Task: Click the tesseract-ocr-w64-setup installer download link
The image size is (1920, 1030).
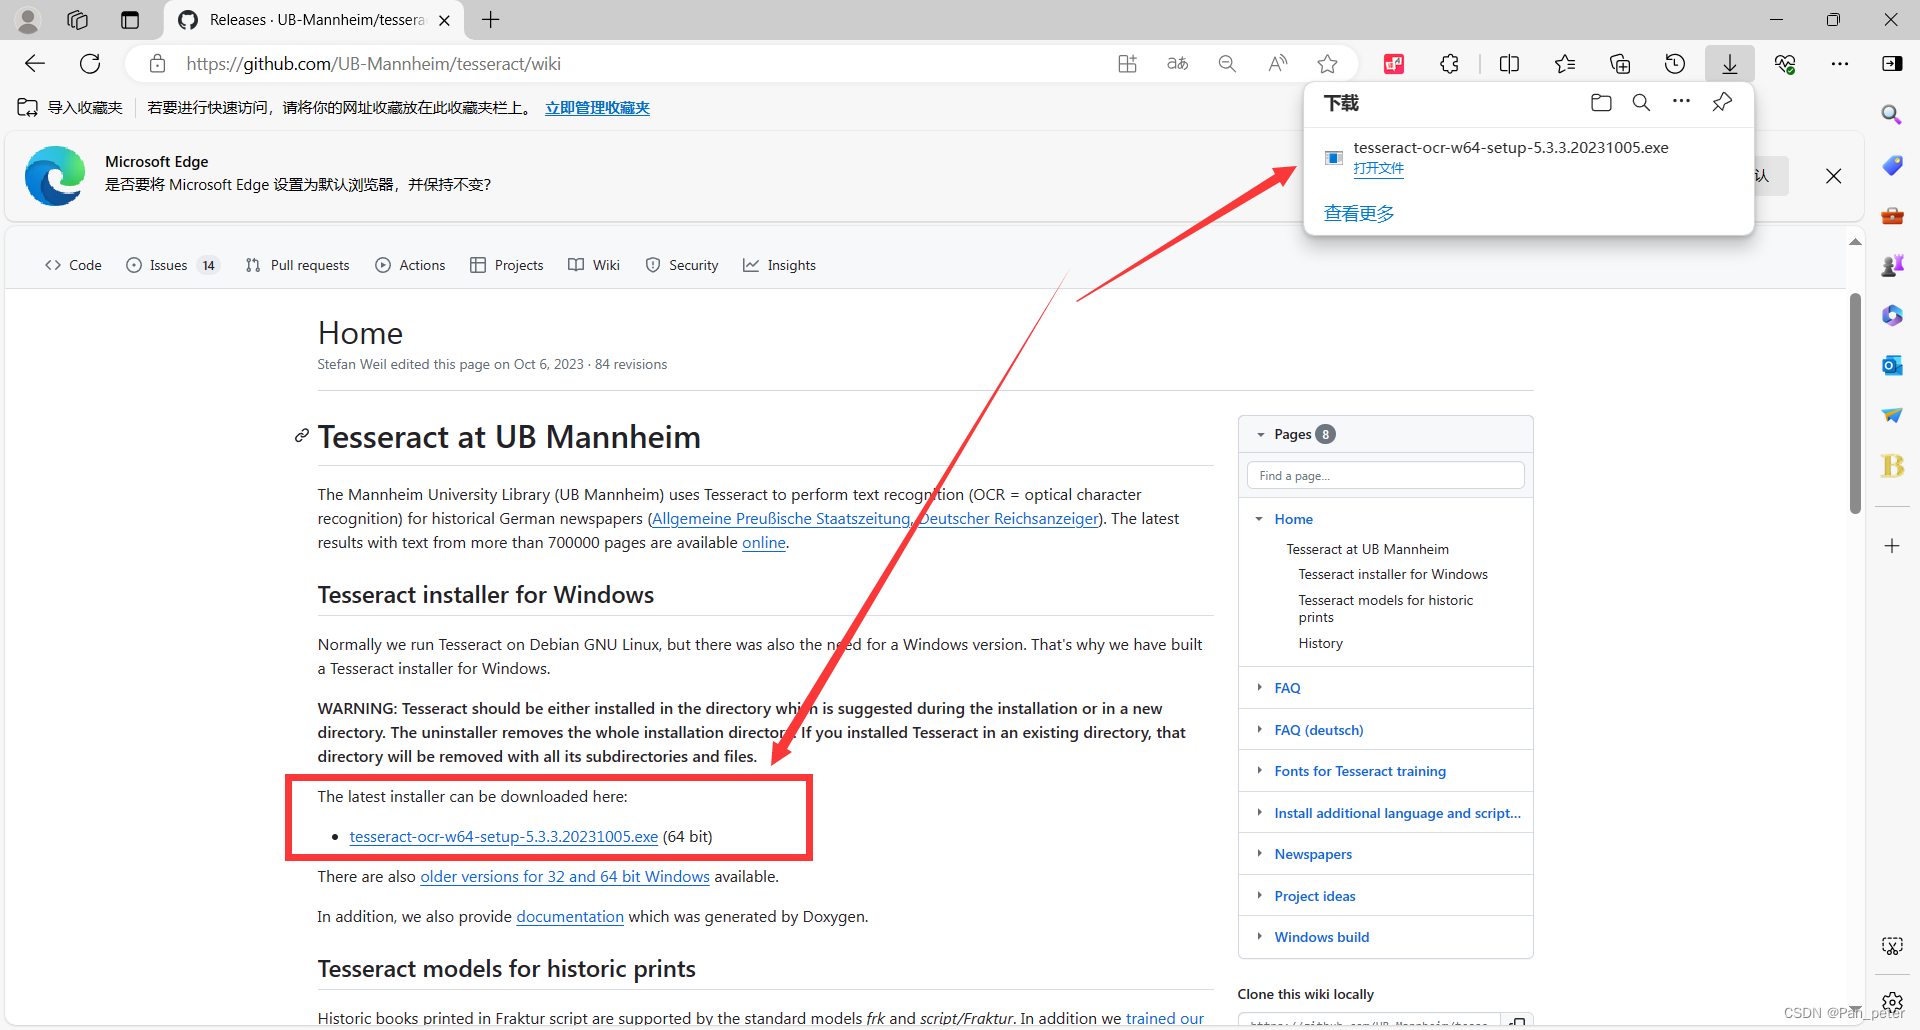Action: click(x=504, y=836)
